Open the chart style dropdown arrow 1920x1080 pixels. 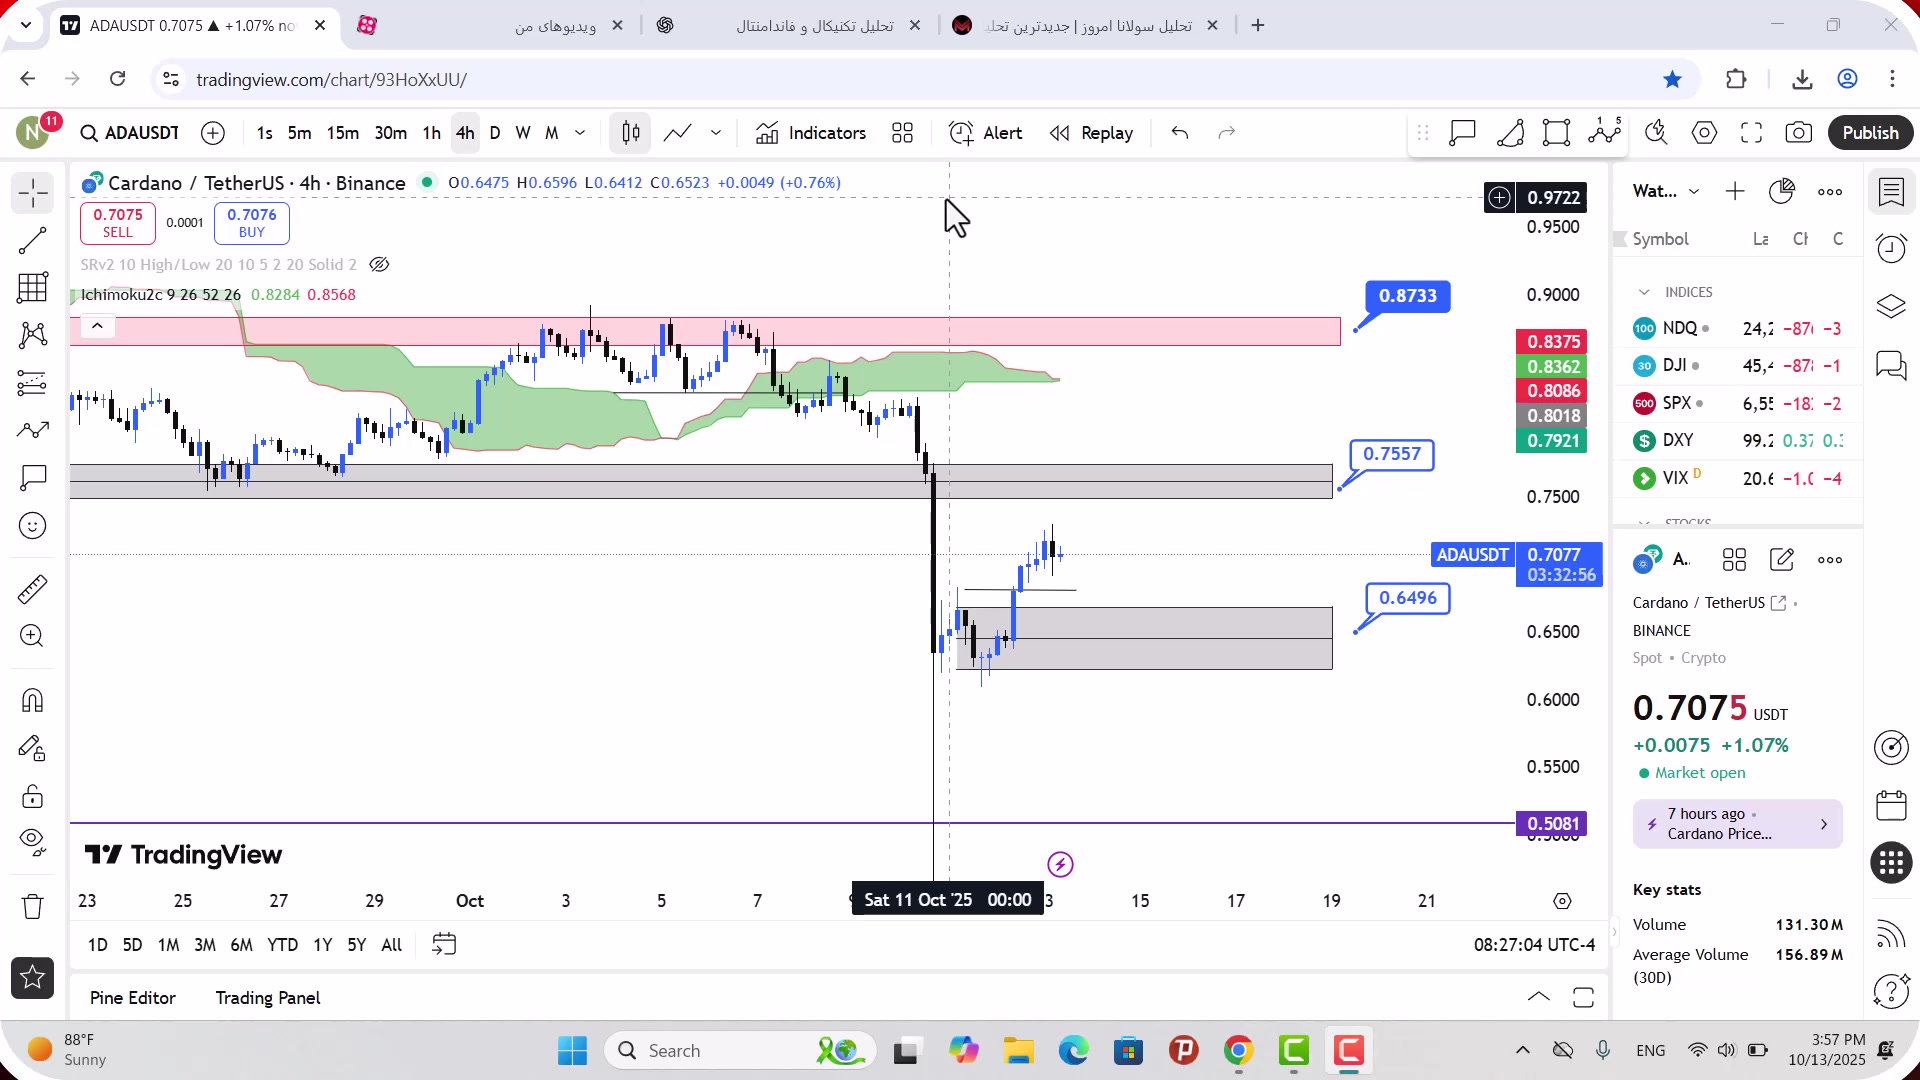click(x=716, y=133)
